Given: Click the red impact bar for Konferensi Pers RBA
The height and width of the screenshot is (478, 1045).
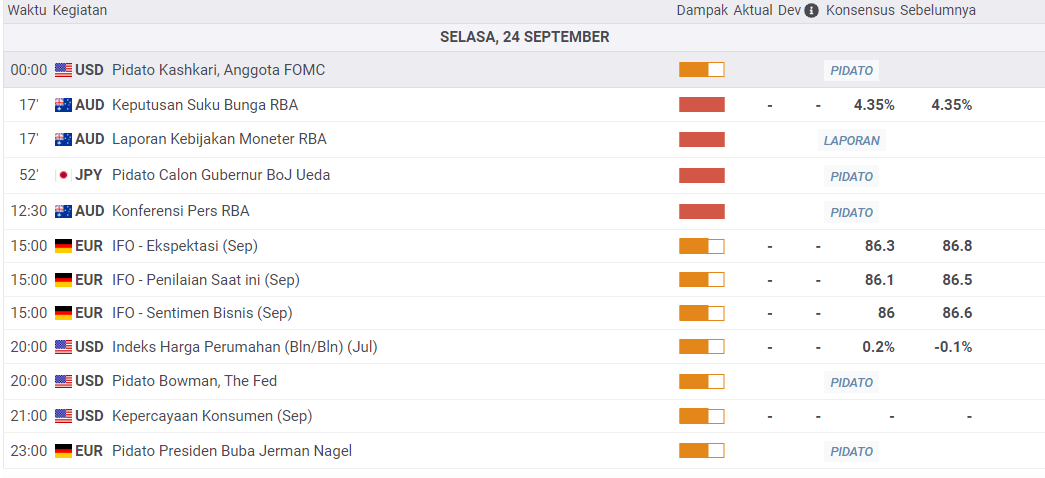Looking at the screenshot, I should click(x=701, y=211).
